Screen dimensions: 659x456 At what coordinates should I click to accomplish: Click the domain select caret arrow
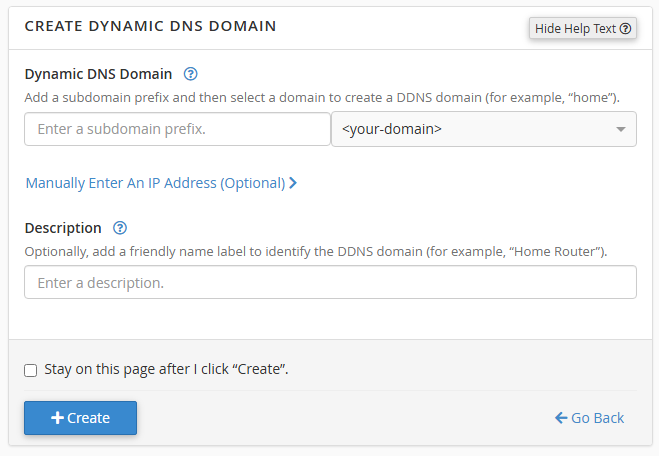(620, 130)
